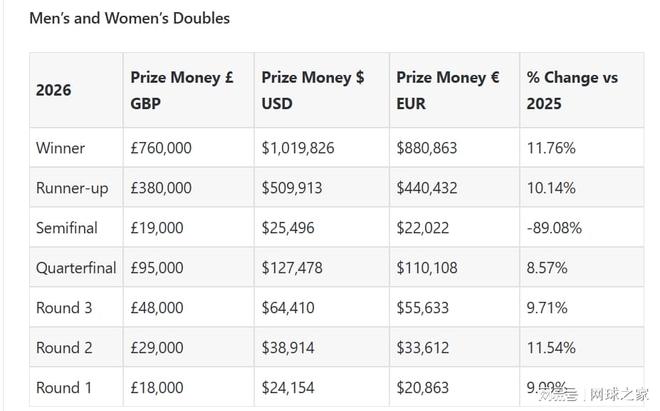Click the Prize Money £ GBP header

[x=182, y=90]
